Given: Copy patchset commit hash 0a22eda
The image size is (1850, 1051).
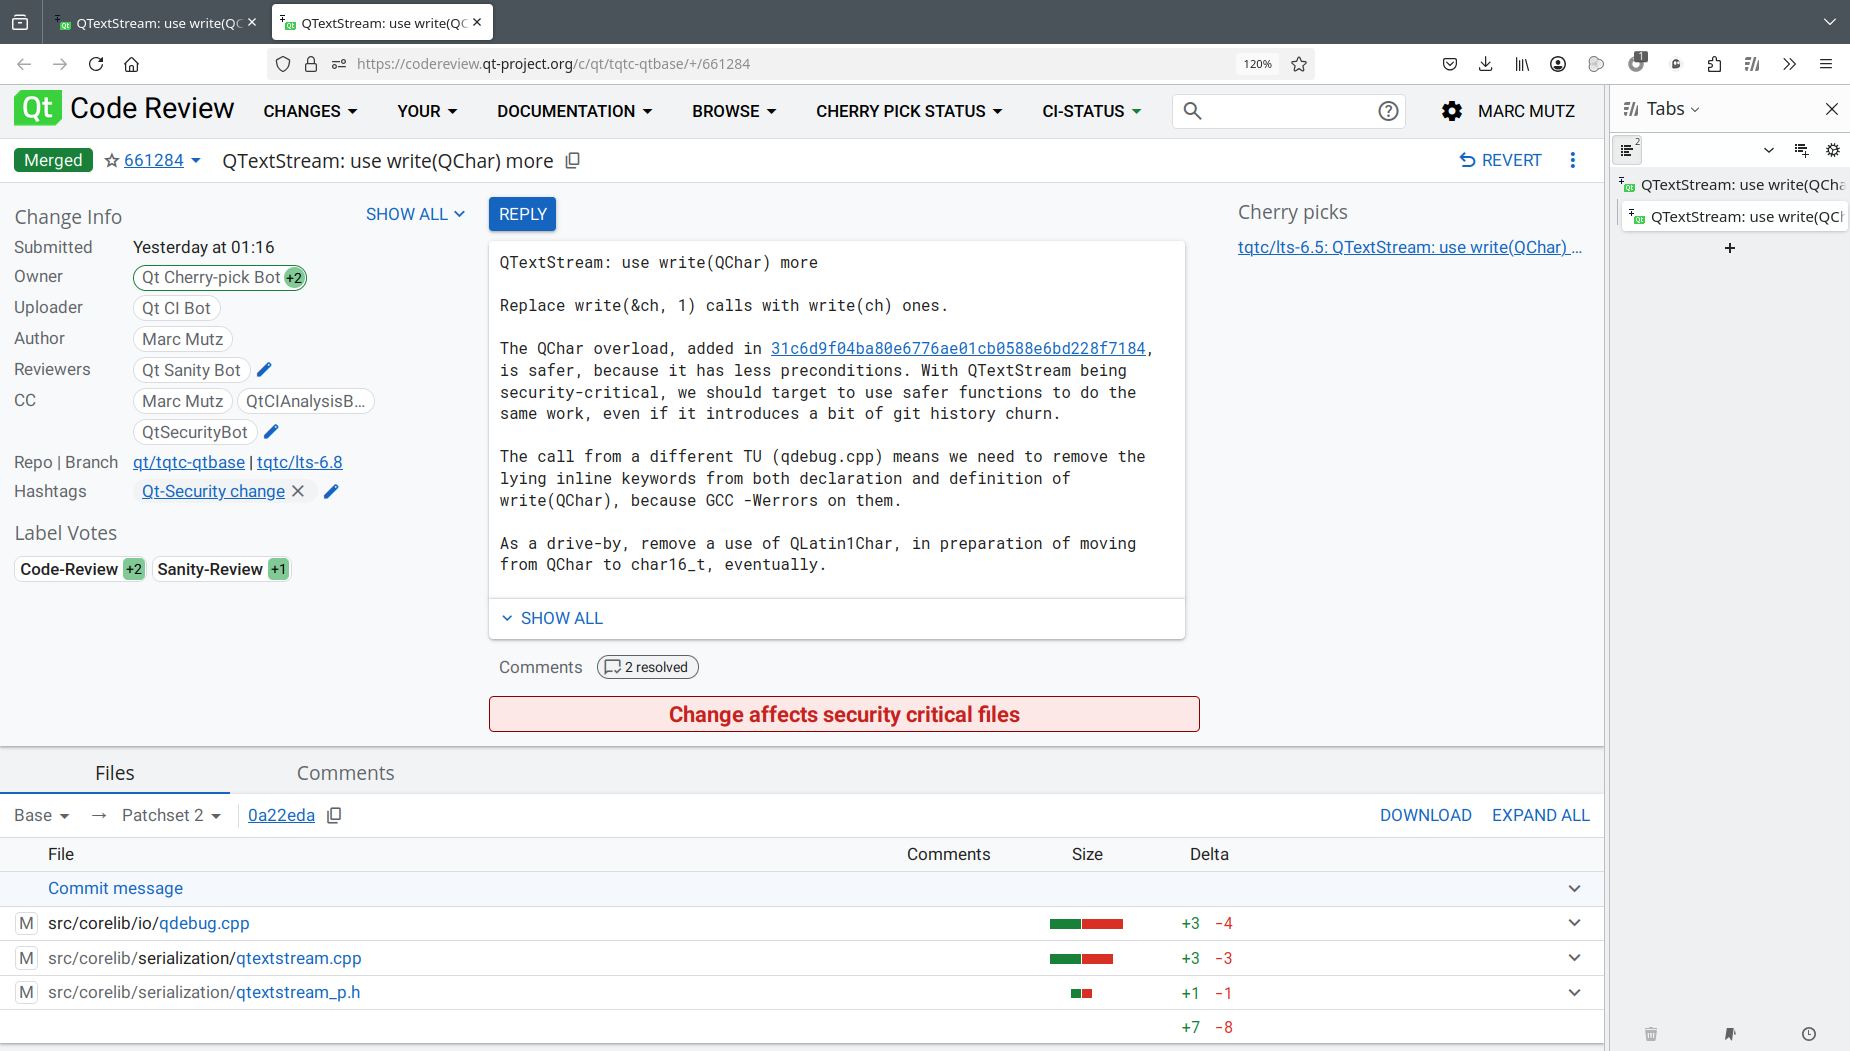Looking at the screenshot, I should [335, 815].
